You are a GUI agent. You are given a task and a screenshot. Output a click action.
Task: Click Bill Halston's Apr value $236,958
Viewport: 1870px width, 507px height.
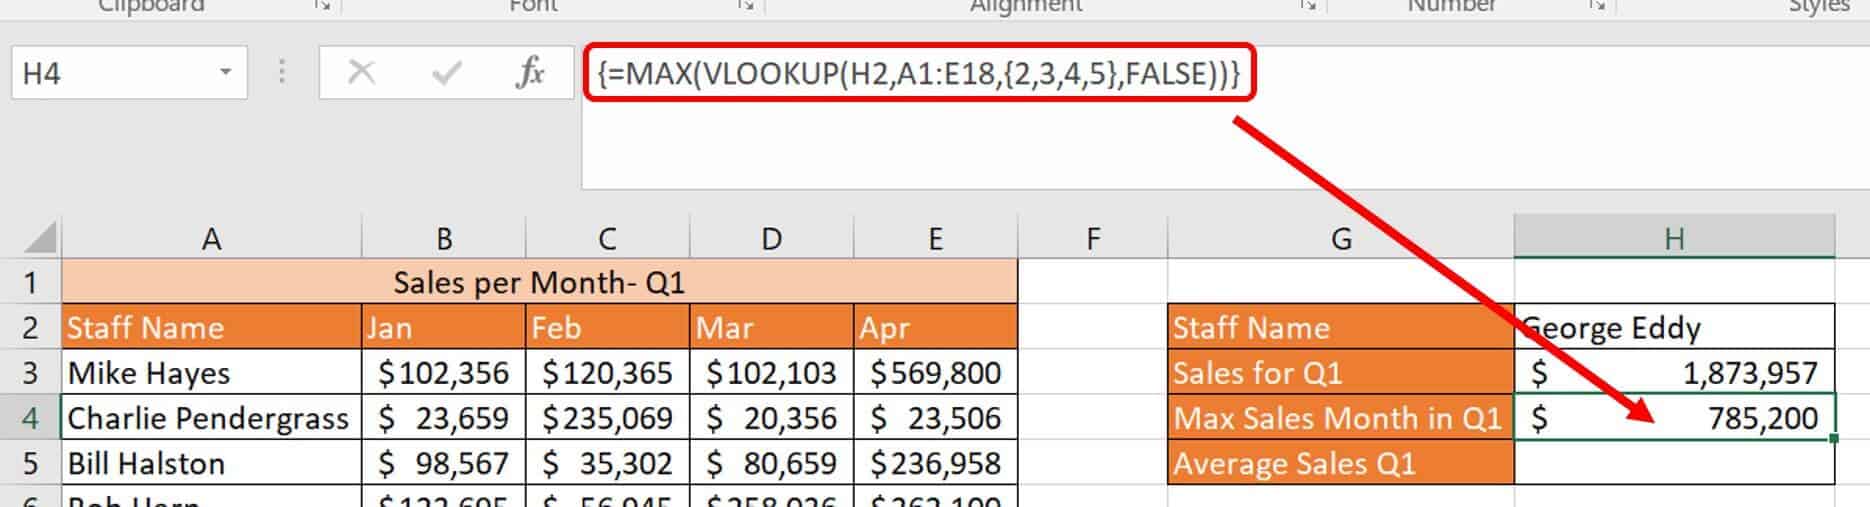(x=935, y=463)
